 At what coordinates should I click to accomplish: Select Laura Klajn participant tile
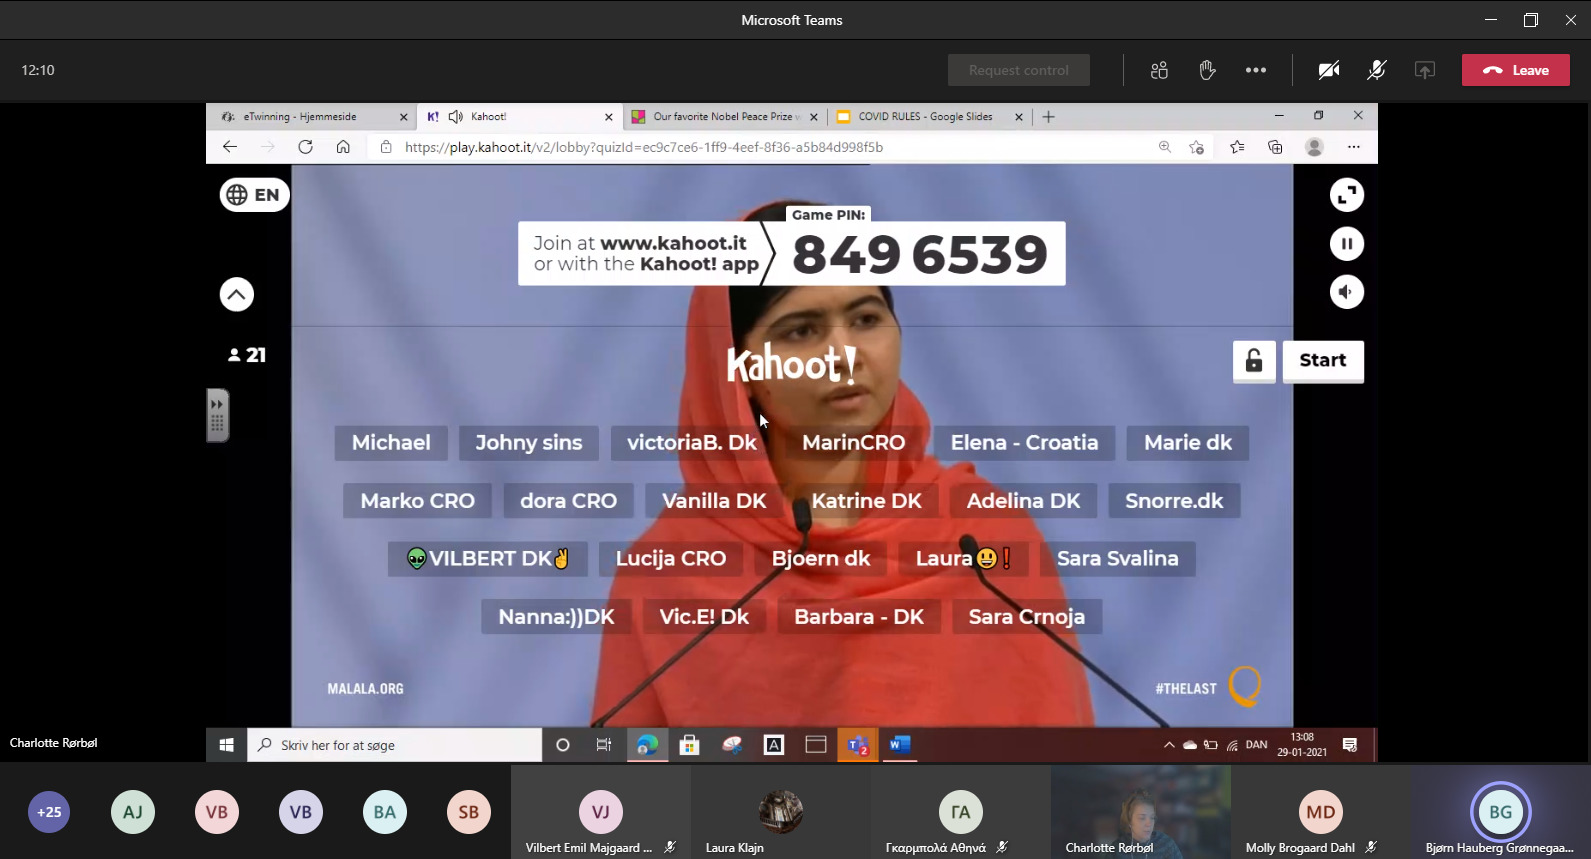780,812
